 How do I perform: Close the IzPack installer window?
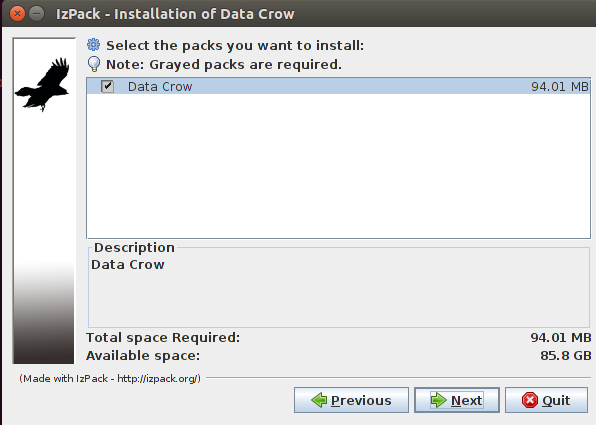(17, 14)
